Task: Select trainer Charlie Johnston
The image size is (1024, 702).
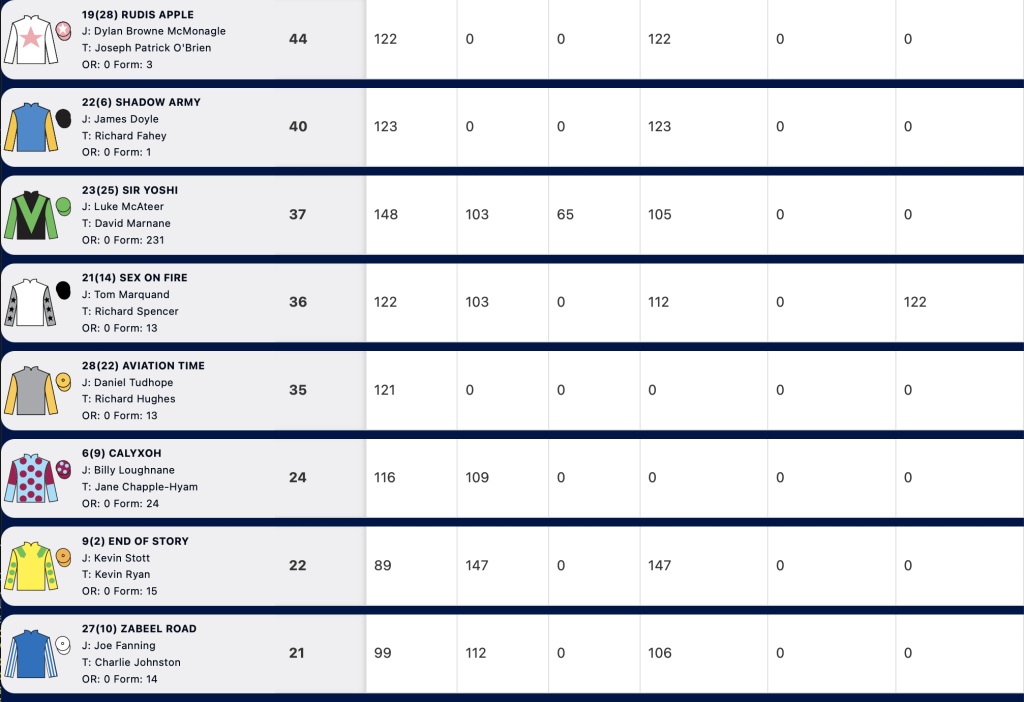Action: (131, 662)
